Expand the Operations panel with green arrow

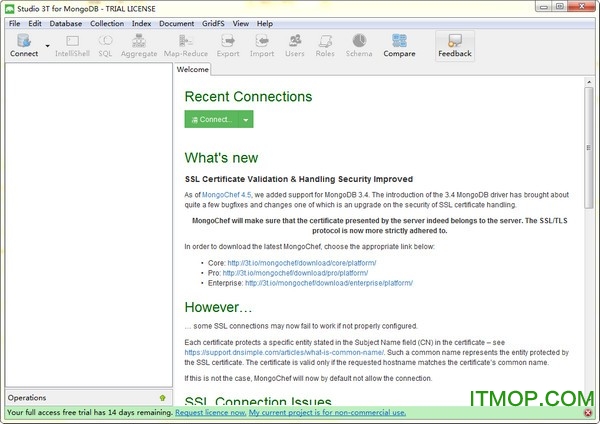click(x=162, y=397)
